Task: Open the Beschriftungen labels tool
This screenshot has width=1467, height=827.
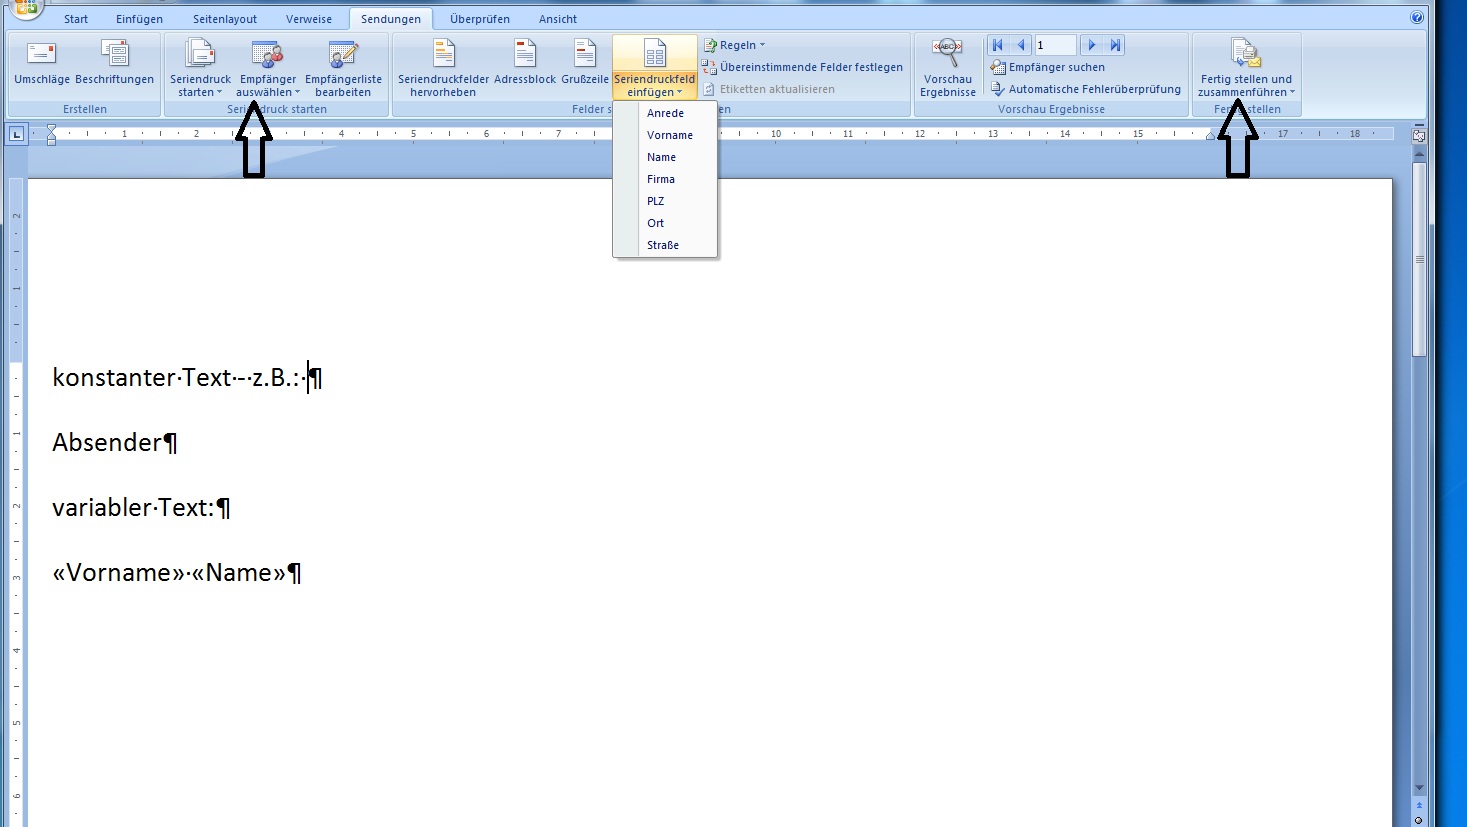Action: (x=115, y=54)
